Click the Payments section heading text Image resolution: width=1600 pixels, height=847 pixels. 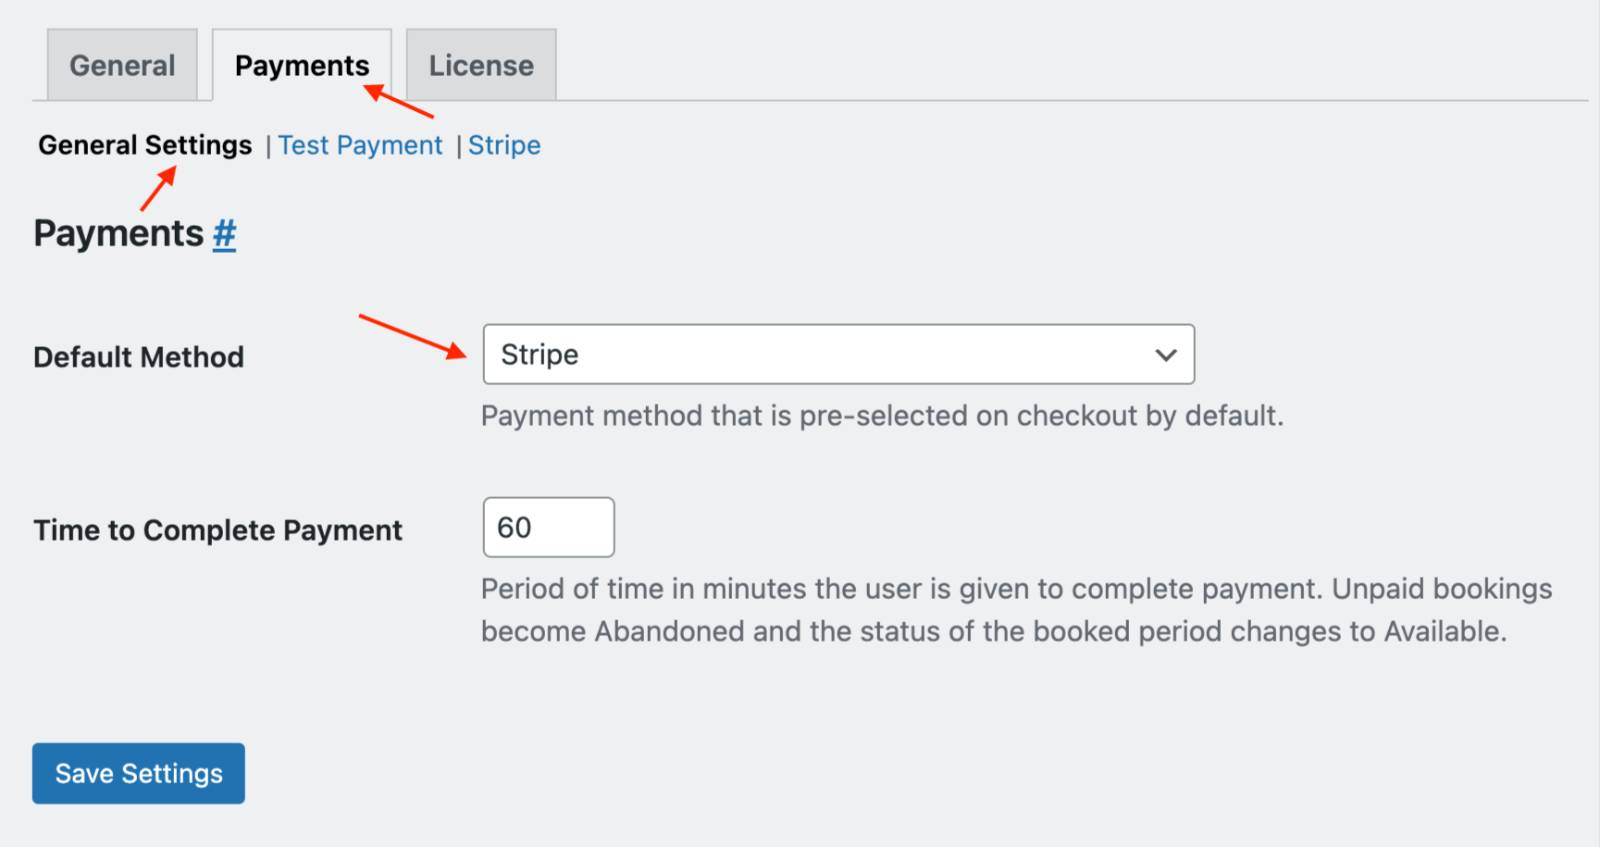(118, 234)
